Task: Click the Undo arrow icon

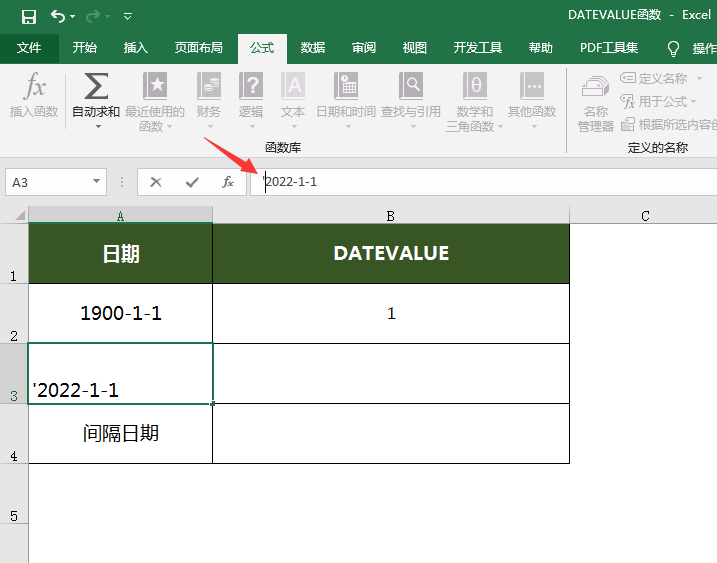Action: [58, 16]
